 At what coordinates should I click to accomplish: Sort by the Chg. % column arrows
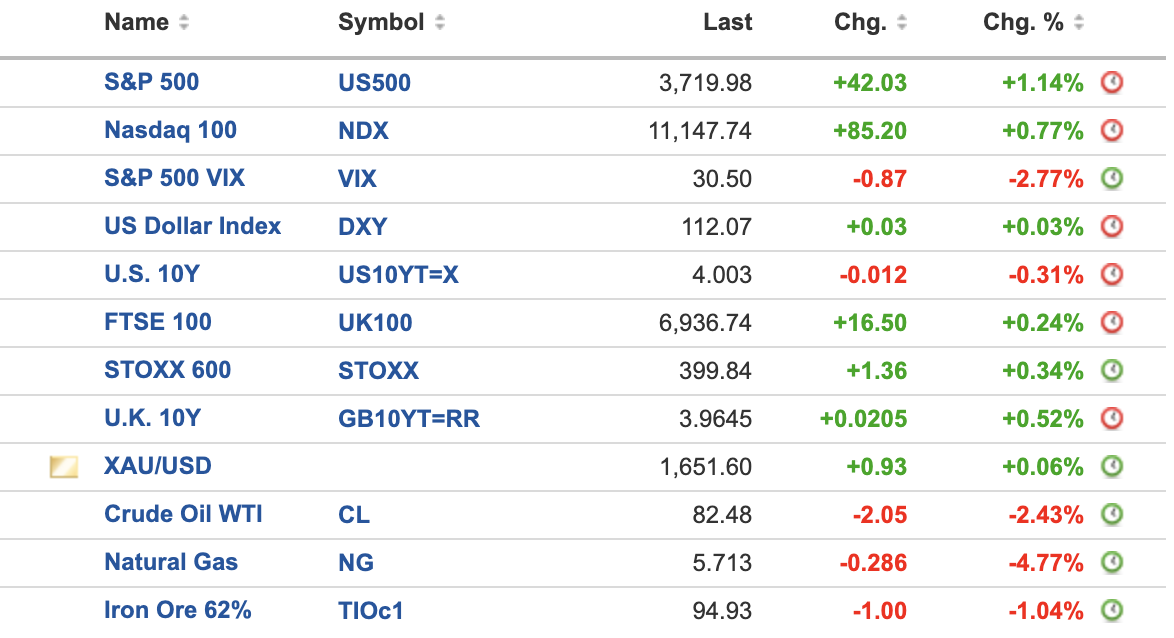click(1078, 23)
